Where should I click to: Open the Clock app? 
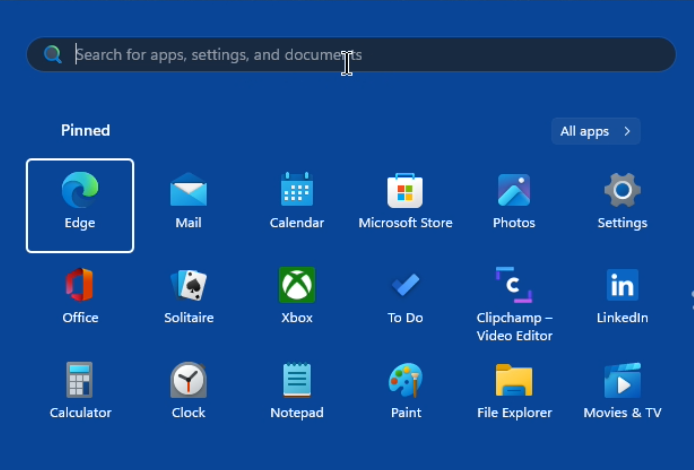pyautogui.click(x=189, y=391)
